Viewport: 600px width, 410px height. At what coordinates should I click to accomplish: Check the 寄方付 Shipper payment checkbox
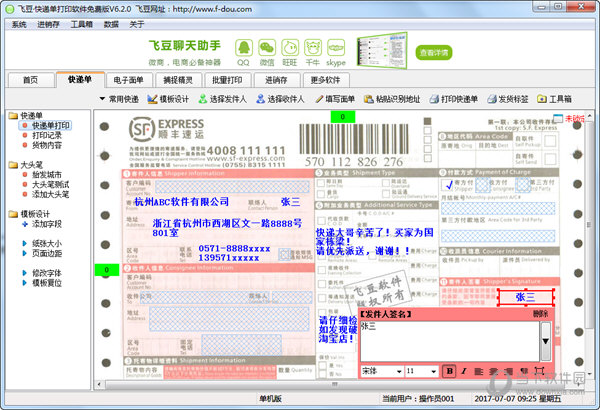coord(447,185)
